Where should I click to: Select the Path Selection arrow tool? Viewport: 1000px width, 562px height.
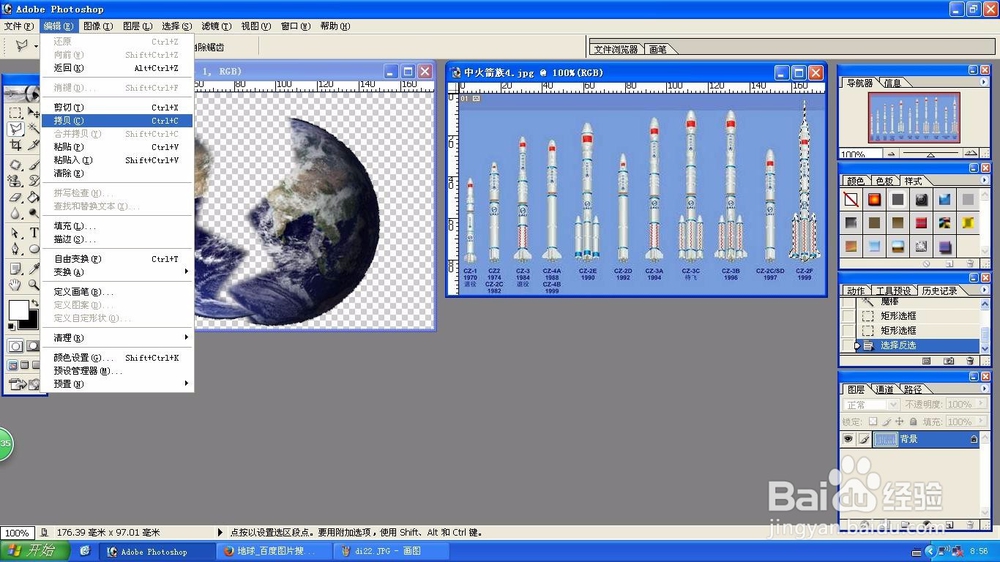[15, 233]
